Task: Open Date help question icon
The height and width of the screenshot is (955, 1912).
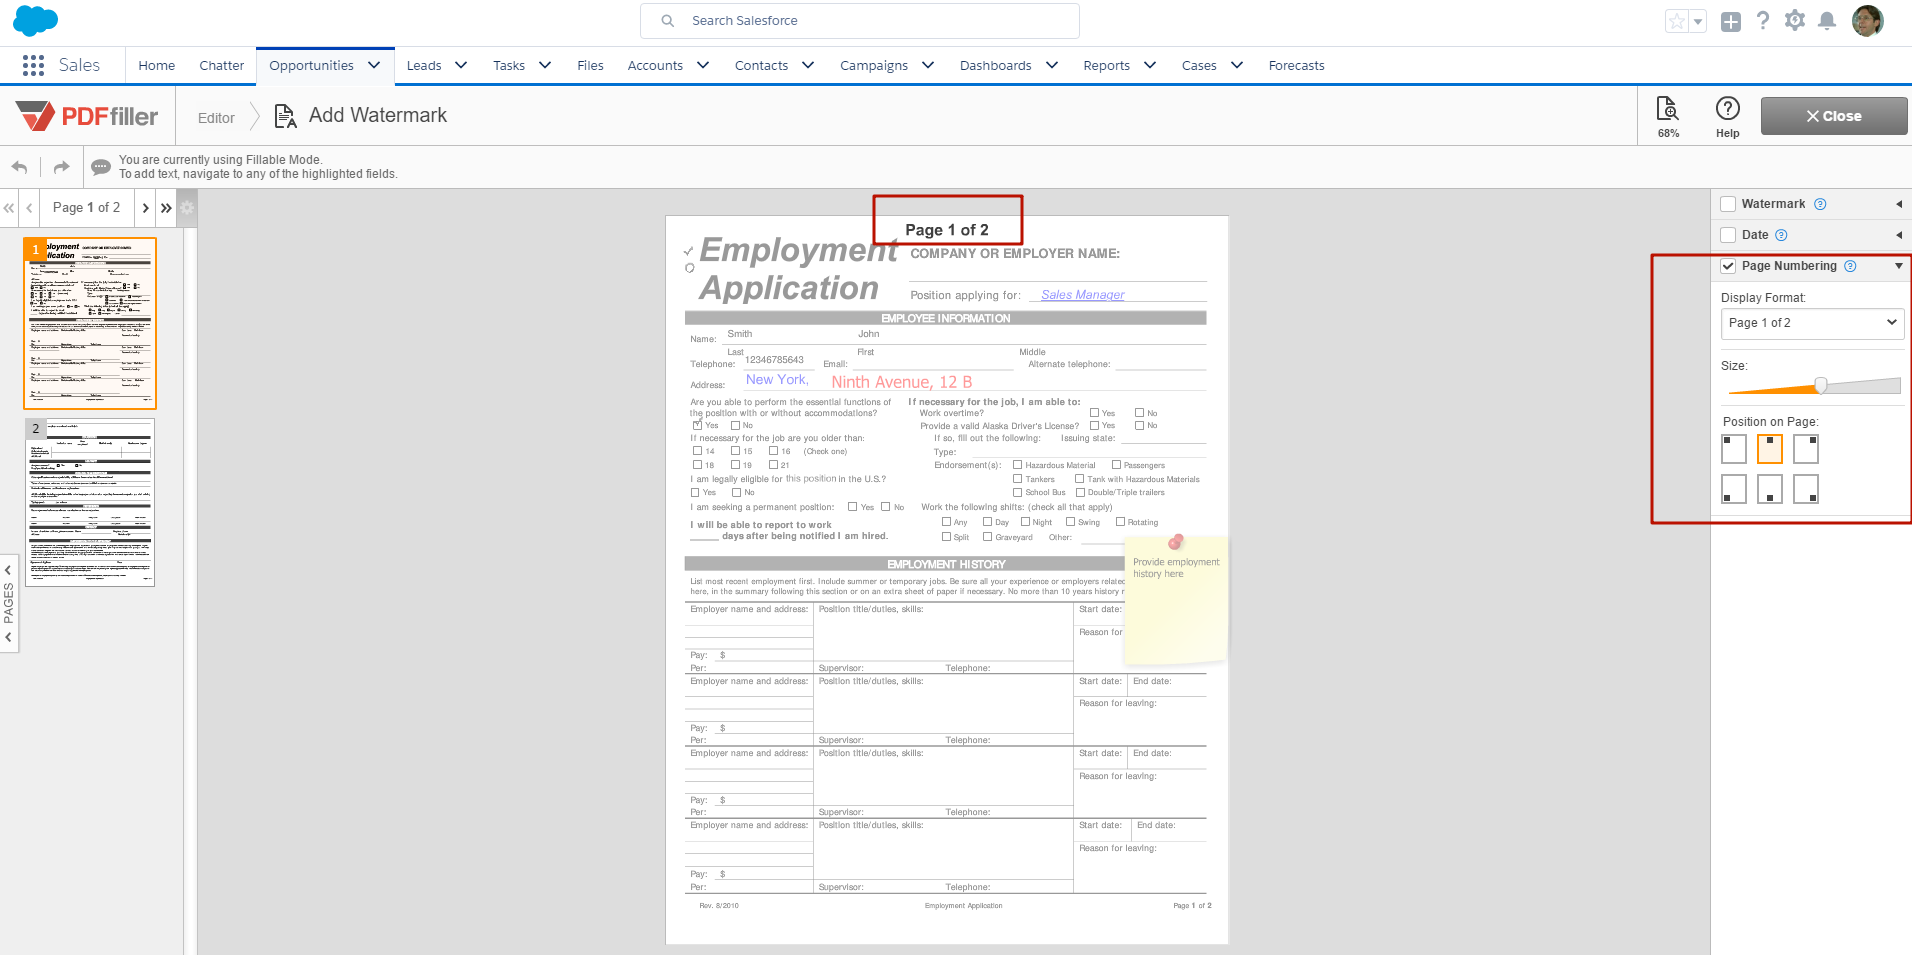Action: pos(1781,235)
